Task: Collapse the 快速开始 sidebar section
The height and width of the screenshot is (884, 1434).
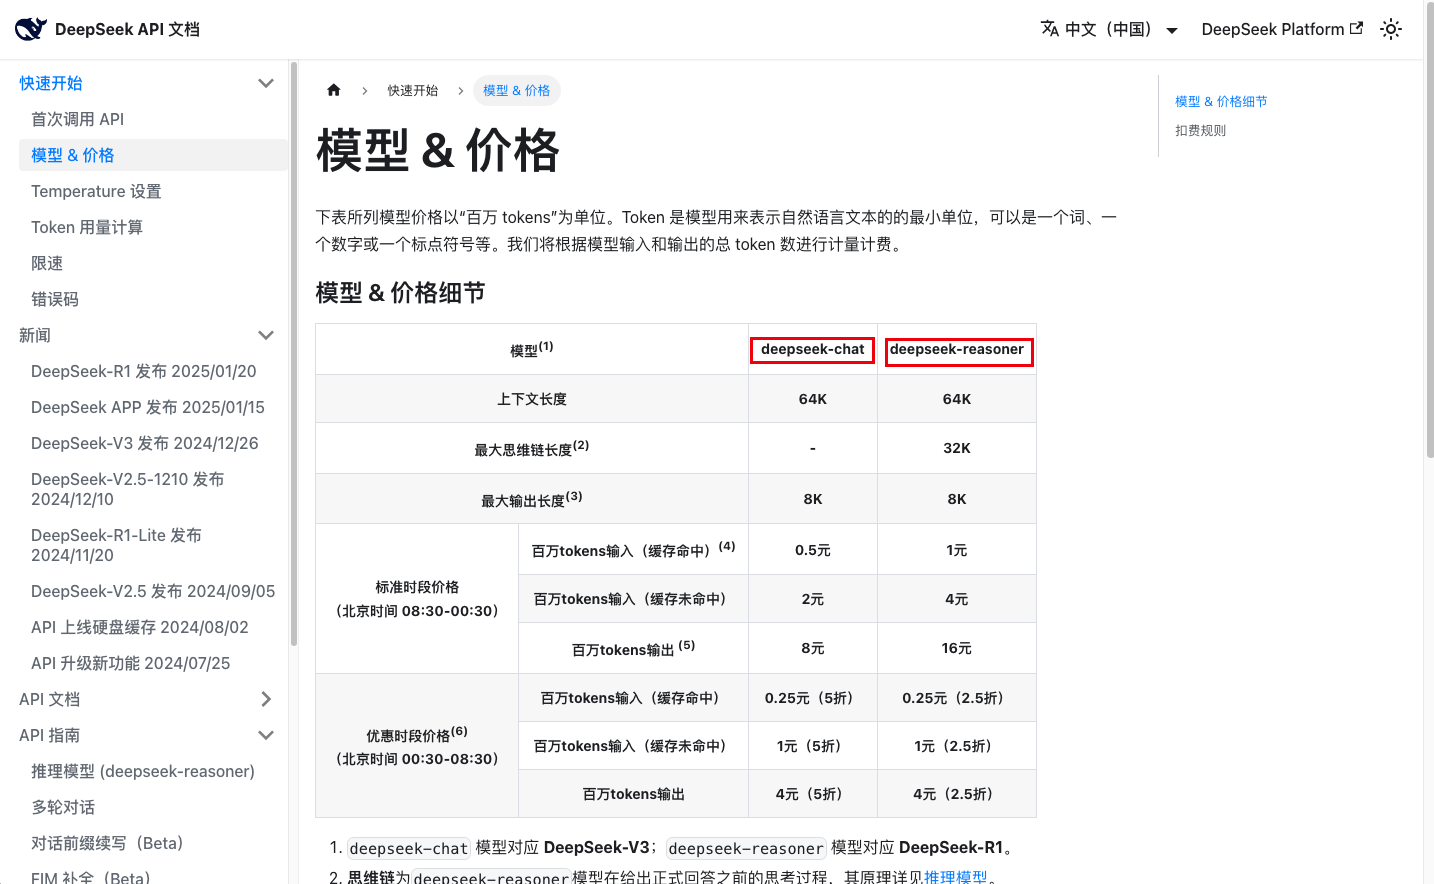Action: (x=266, y=83)
